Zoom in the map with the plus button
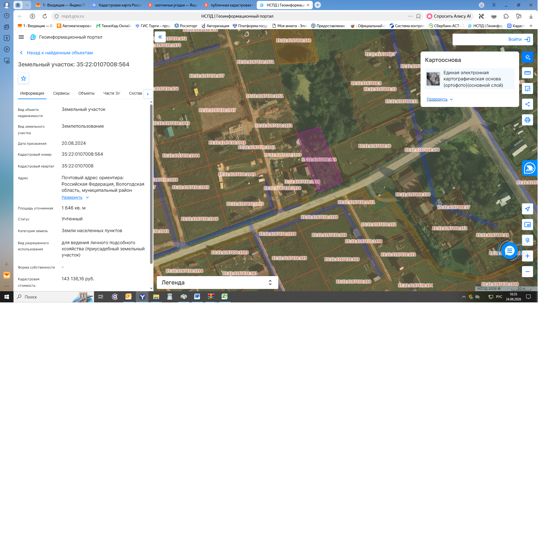 pyautogui.click(x=528, y=256)
